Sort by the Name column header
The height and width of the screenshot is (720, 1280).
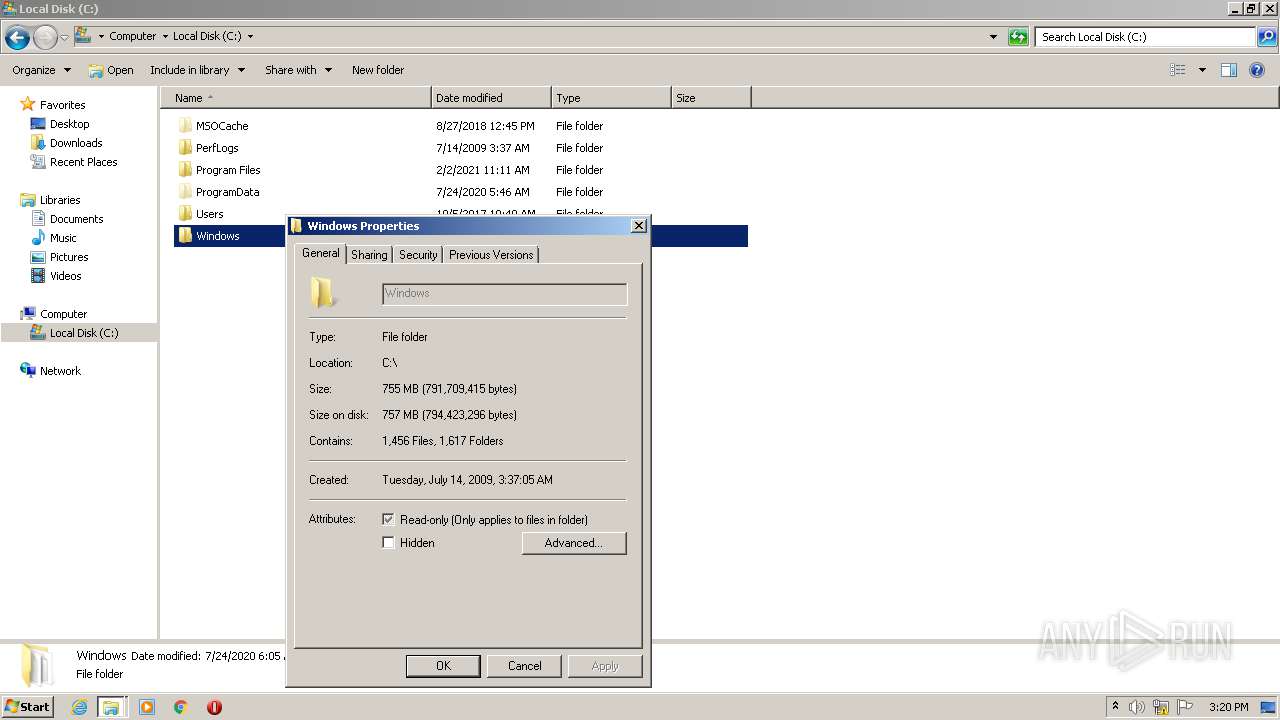pyautogui.click(x=296, y=98)
